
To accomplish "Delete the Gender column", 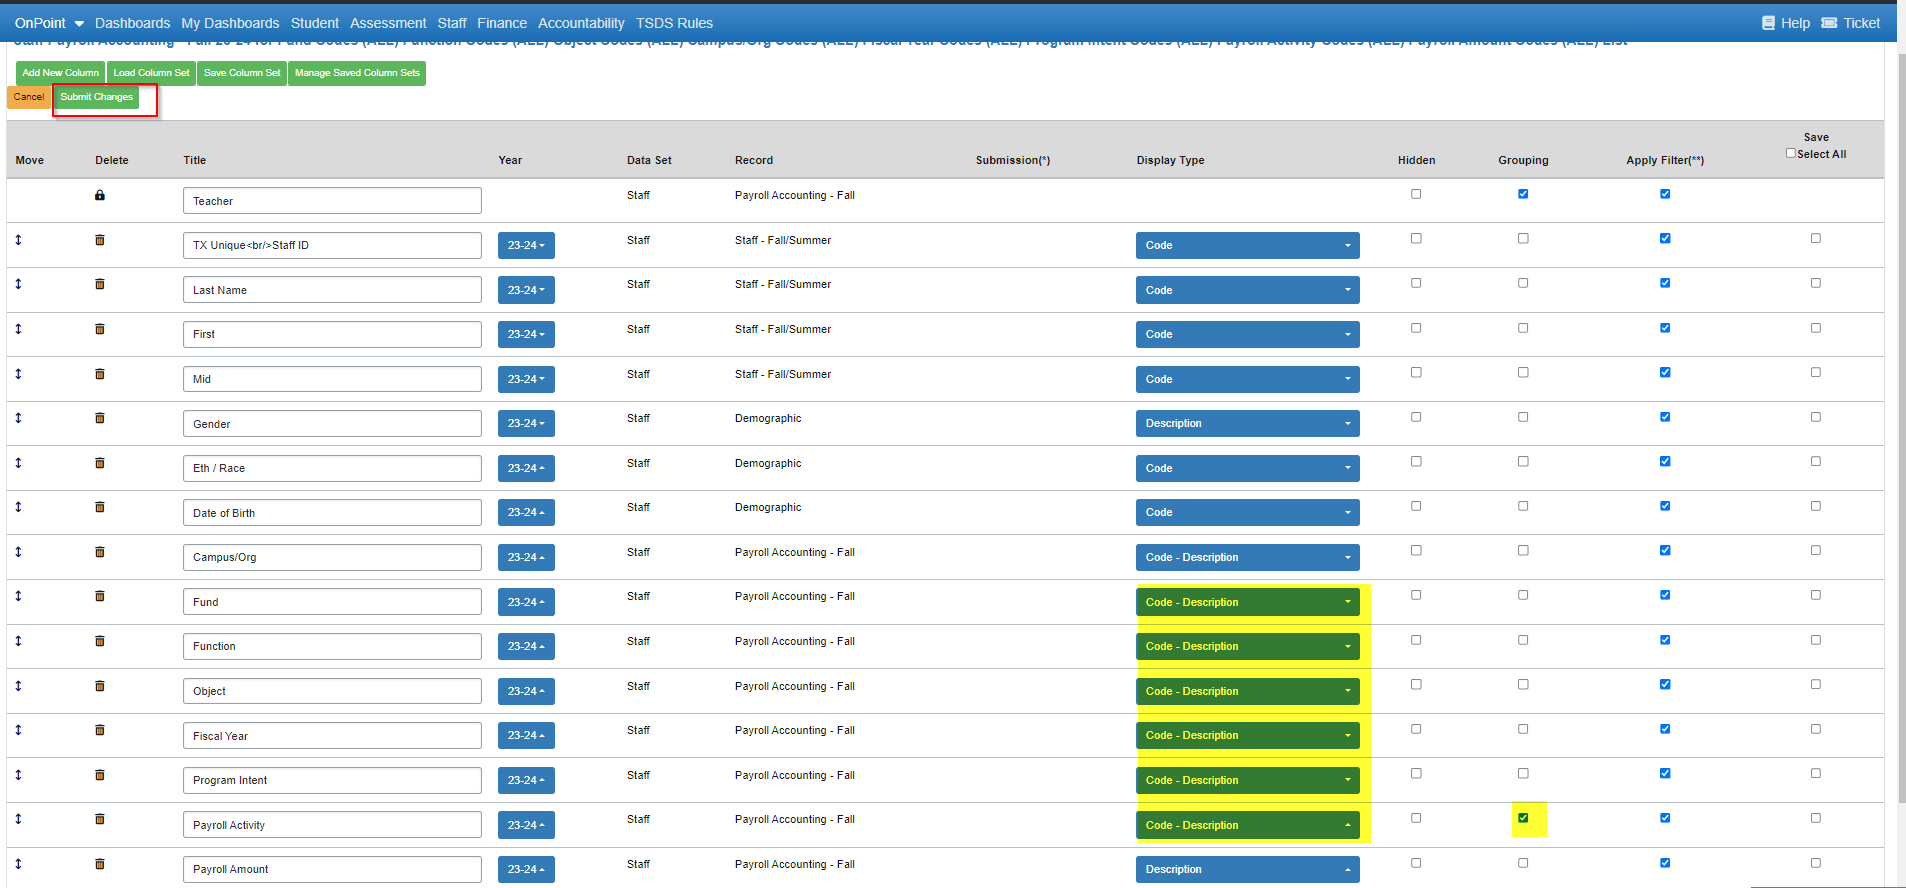I will click(100, 418).
